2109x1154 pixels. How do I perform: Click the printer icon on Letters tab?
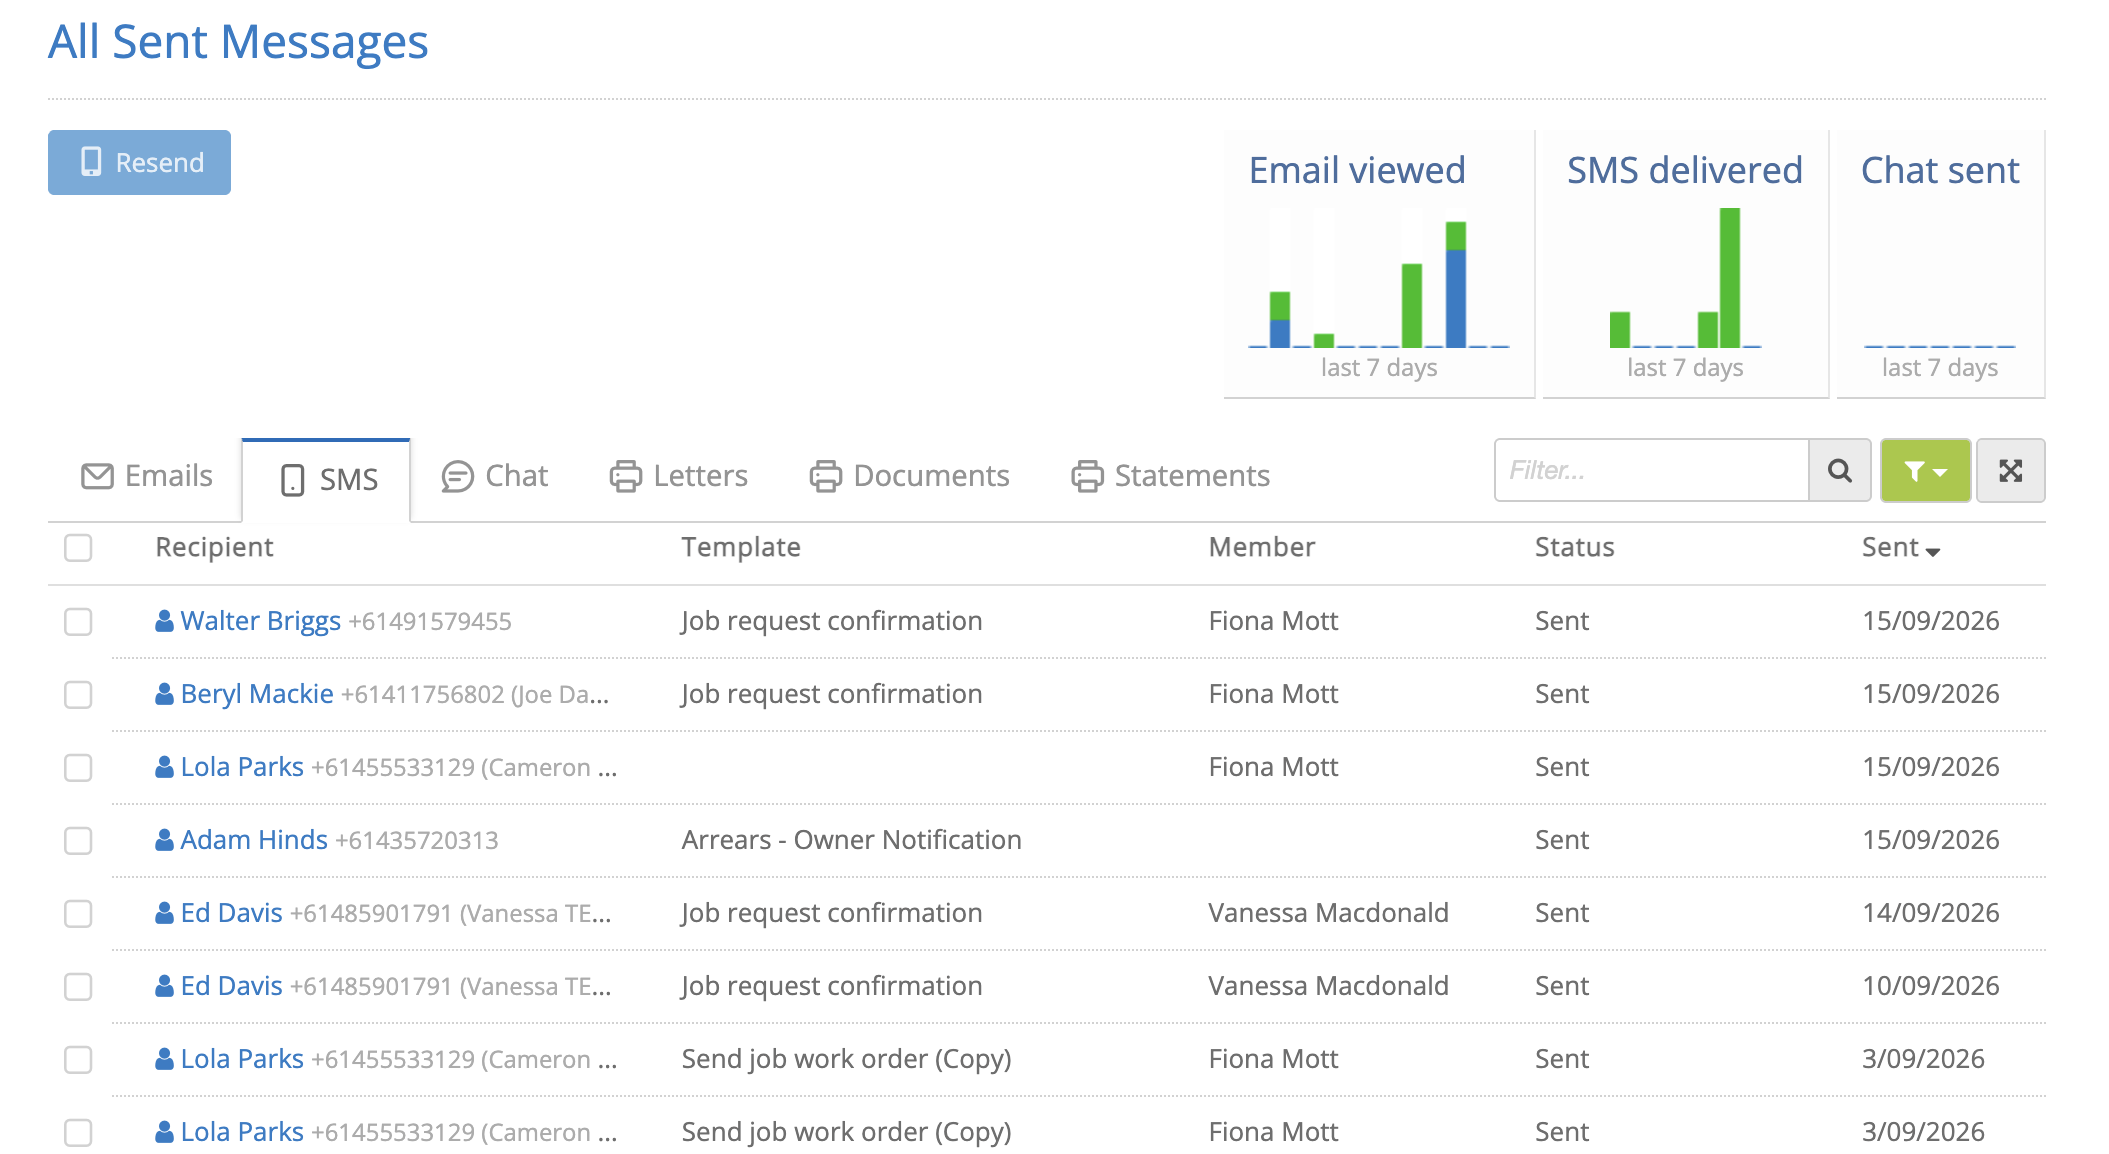(x=626, y=476)
